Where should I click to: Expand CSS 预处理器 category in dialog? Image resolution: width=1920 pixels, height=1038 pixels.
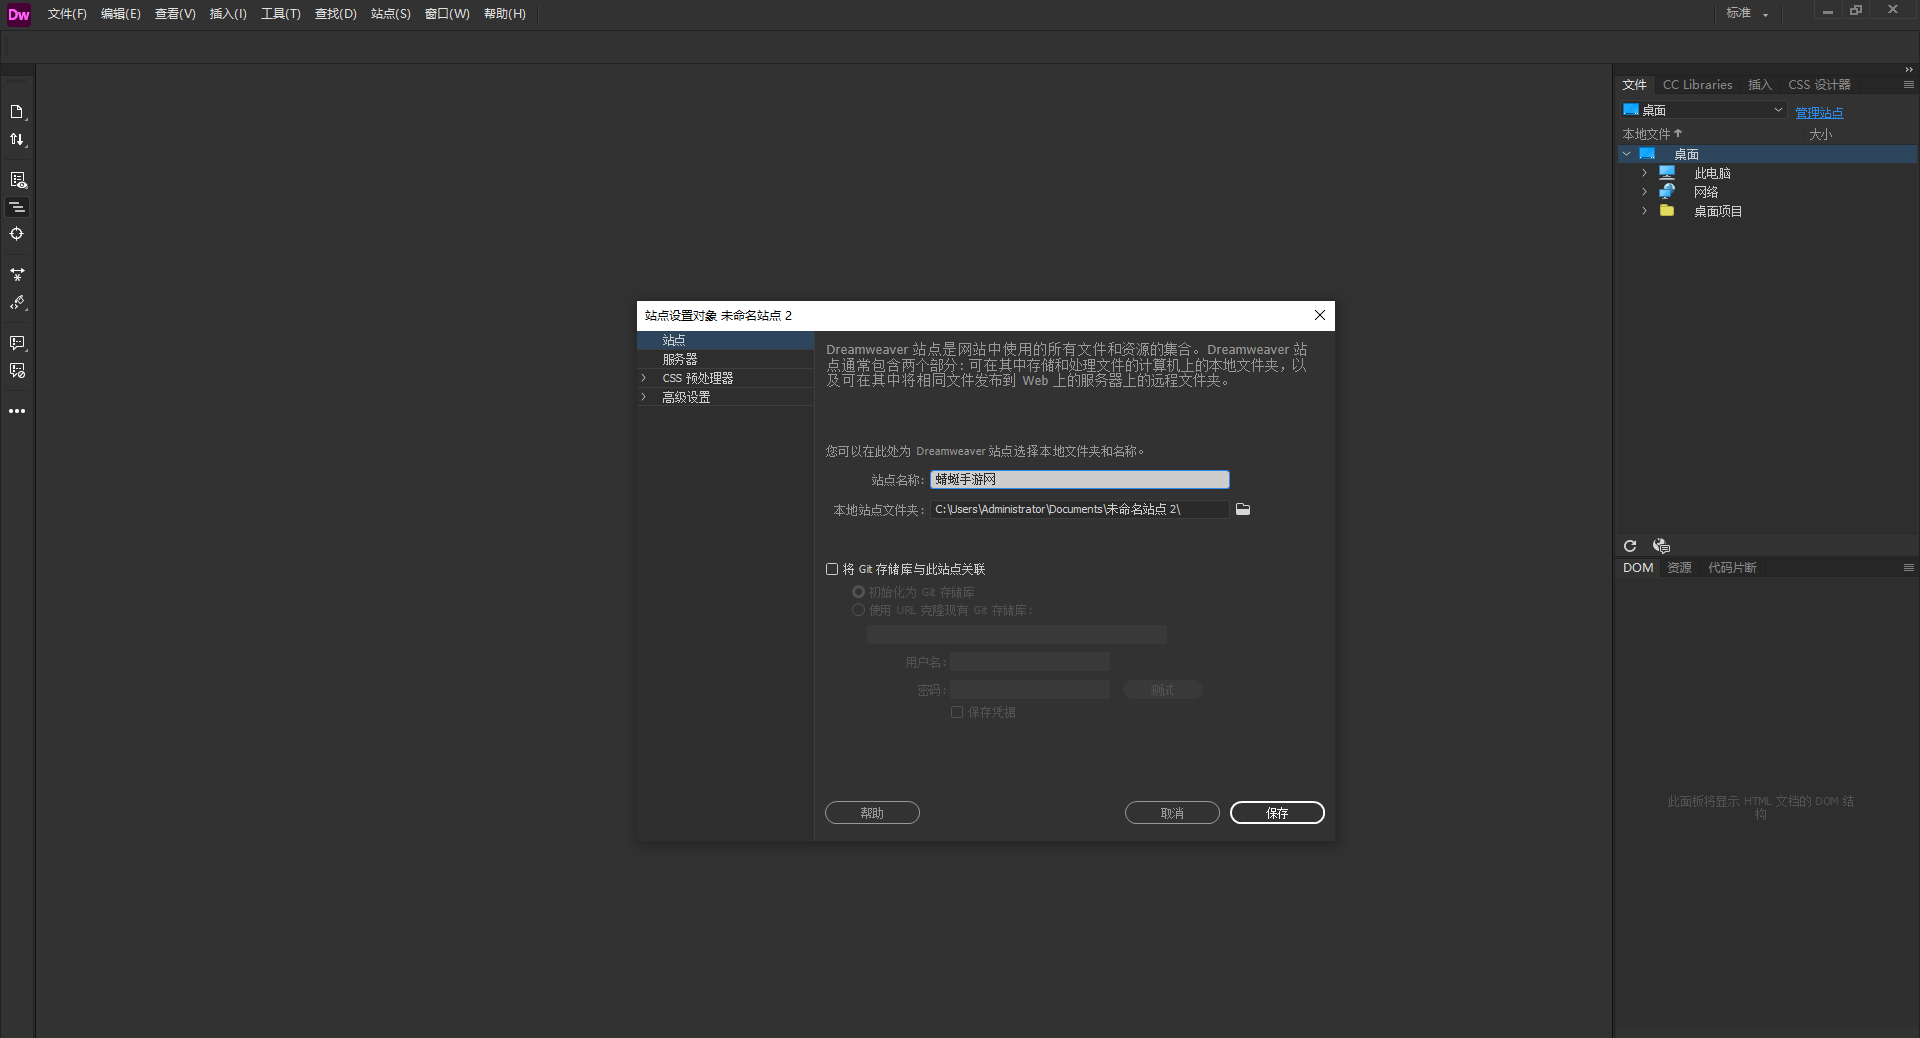pos(644,378)
